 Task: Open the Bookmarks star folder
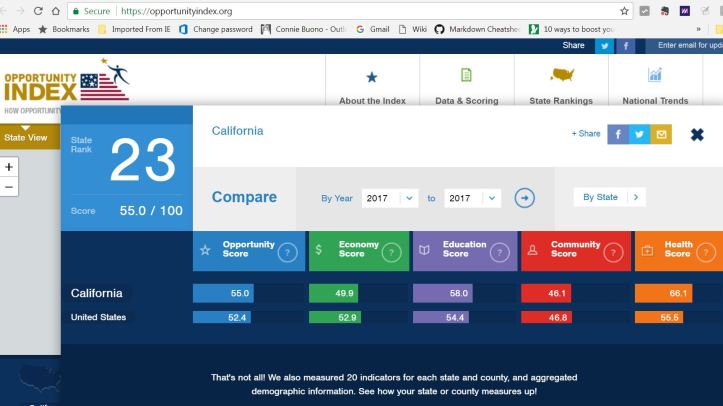[64, 29]
